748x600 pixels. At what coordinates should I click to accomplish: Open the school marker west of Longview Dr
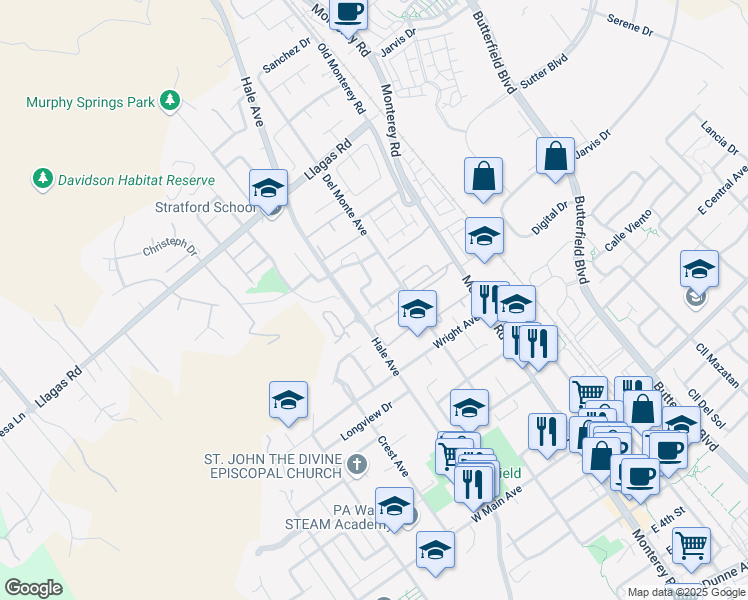click(x=288, y=401)
